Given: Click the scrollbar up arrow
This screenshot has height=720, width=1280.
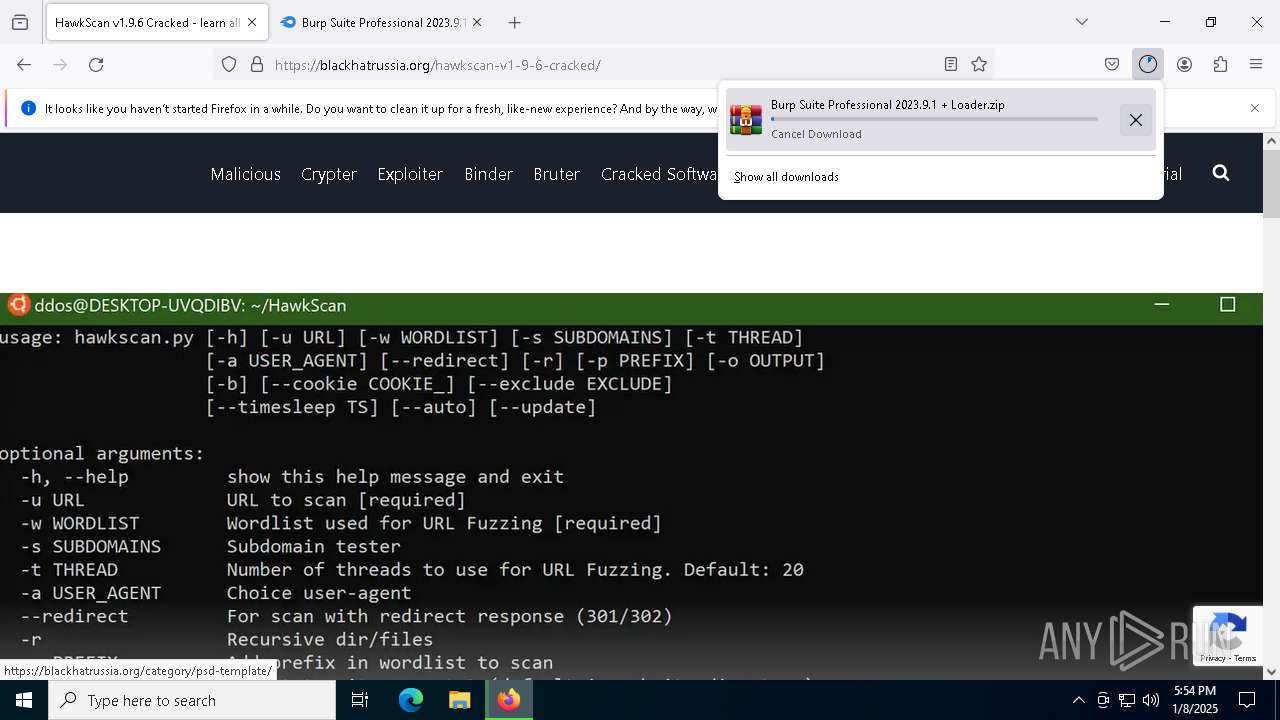Looking at the screenshot, I should pyautogui.click(x=1271, y=141).
